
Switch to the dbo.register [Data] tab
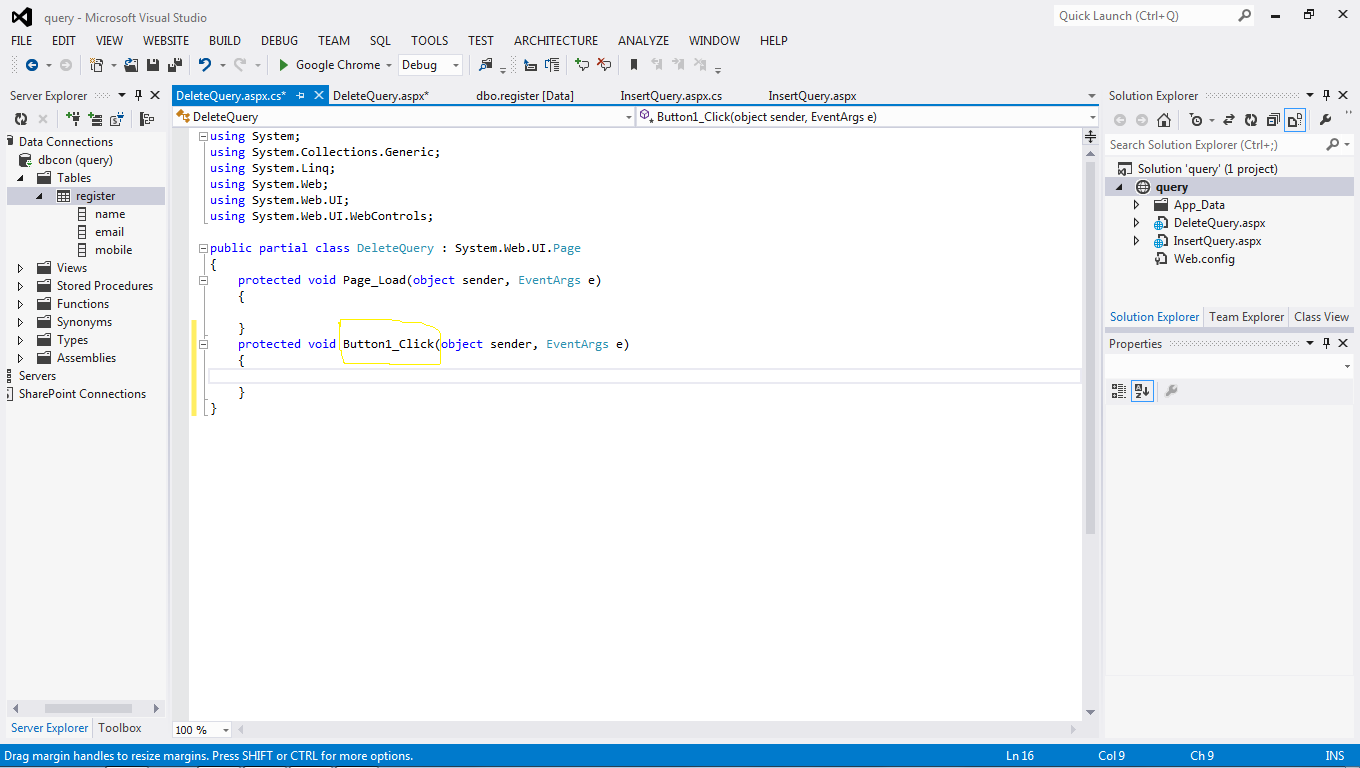coord(525,96)
